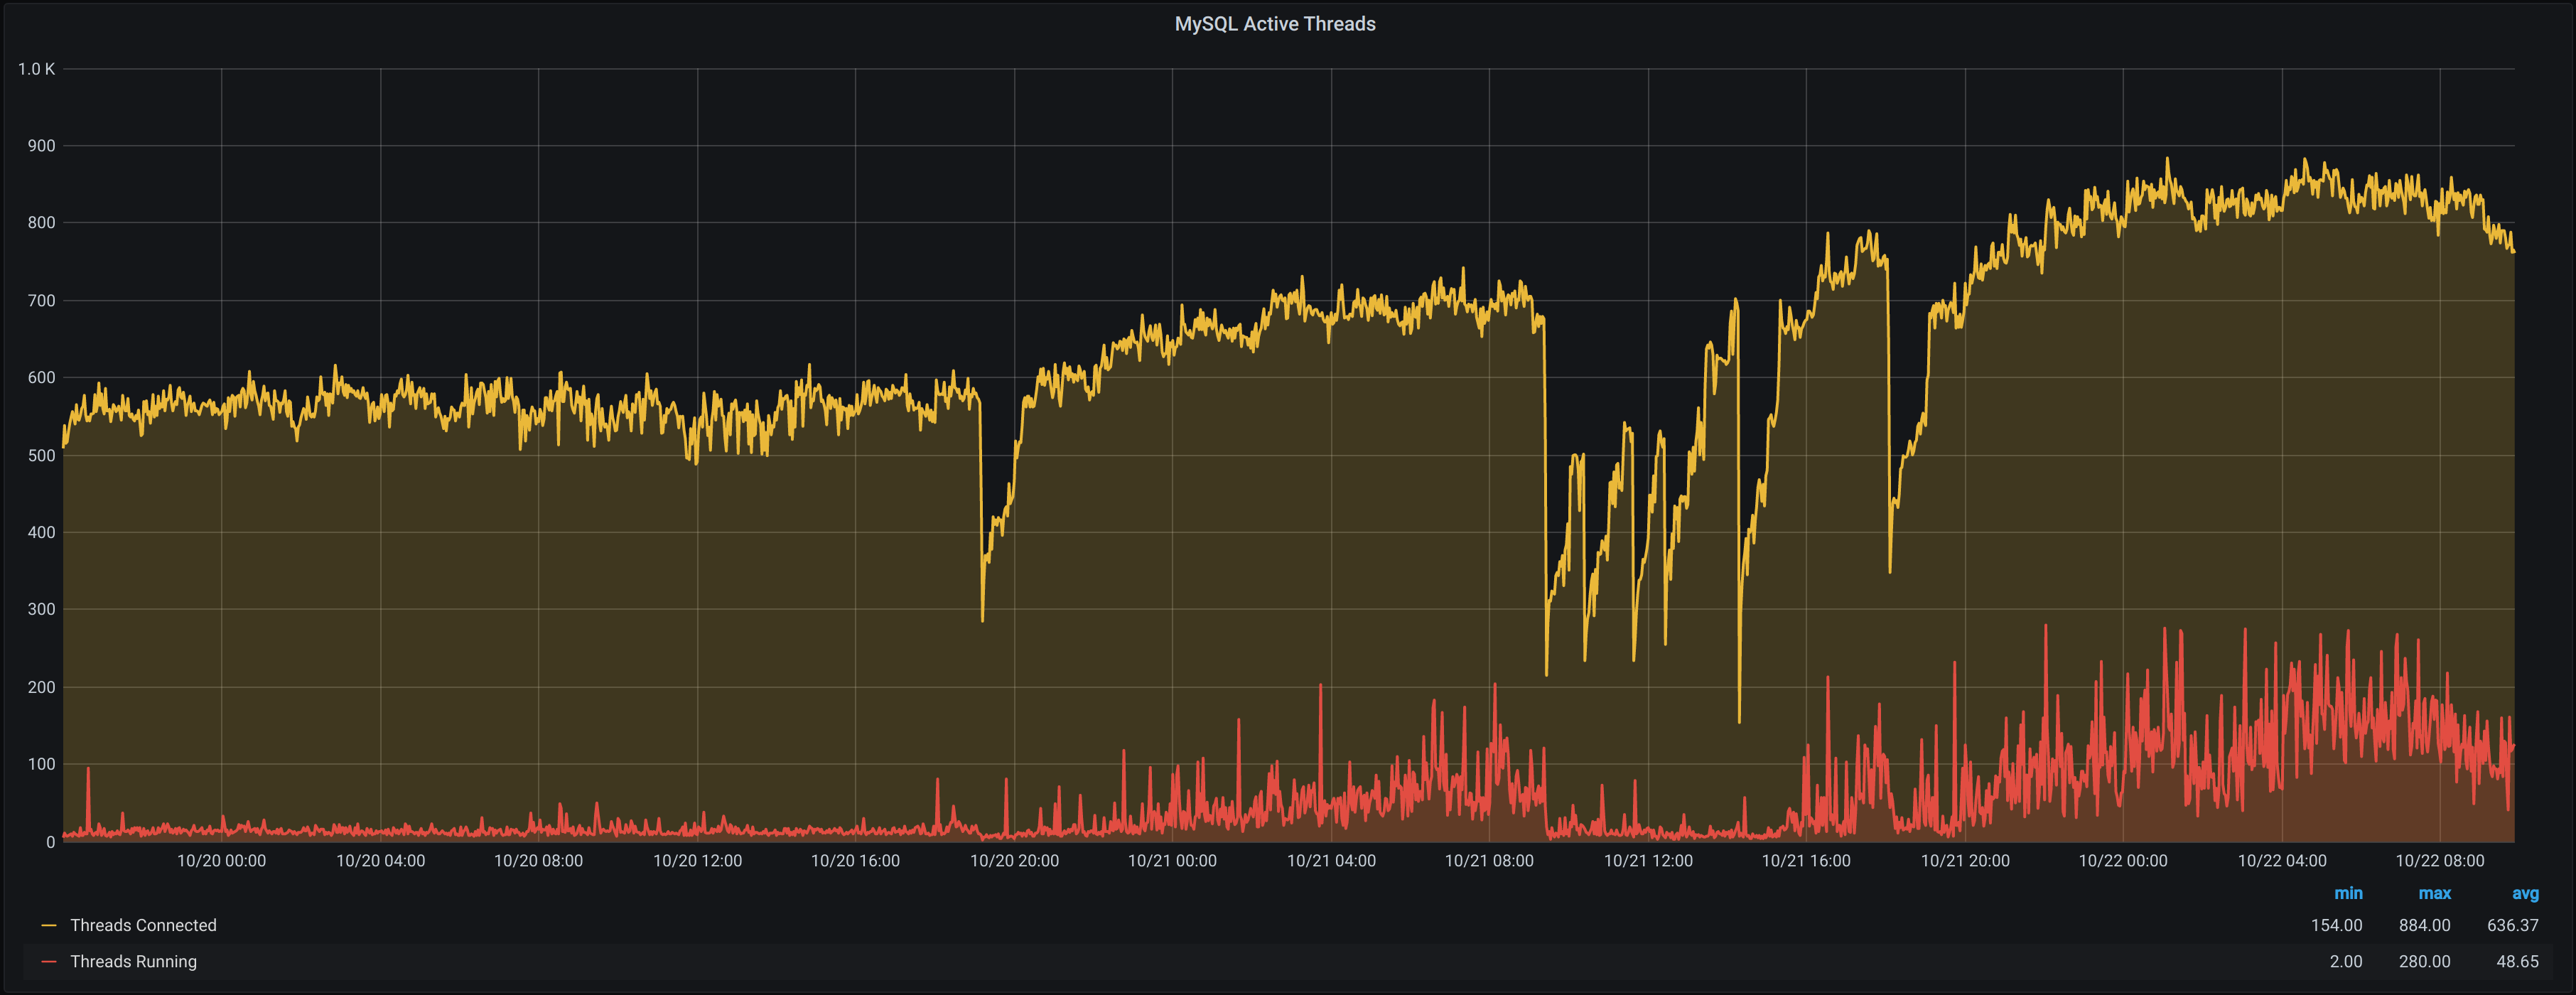Toggle the Threads Connected legend series

pyautogui.click(x=143, y=925)
